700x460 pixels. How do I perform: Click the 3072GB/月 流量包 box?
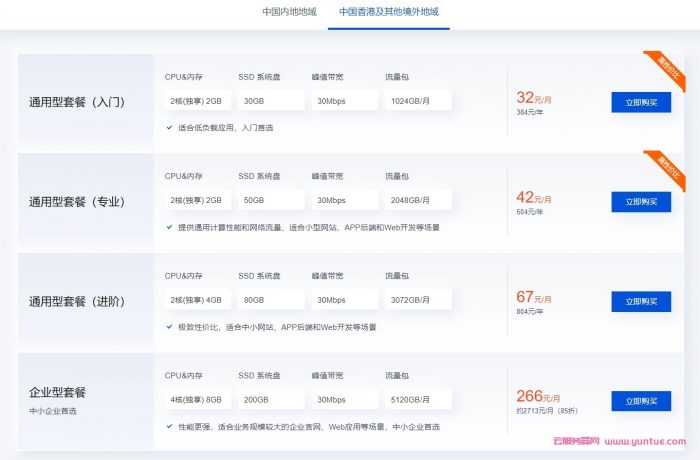tap(418, 300)
